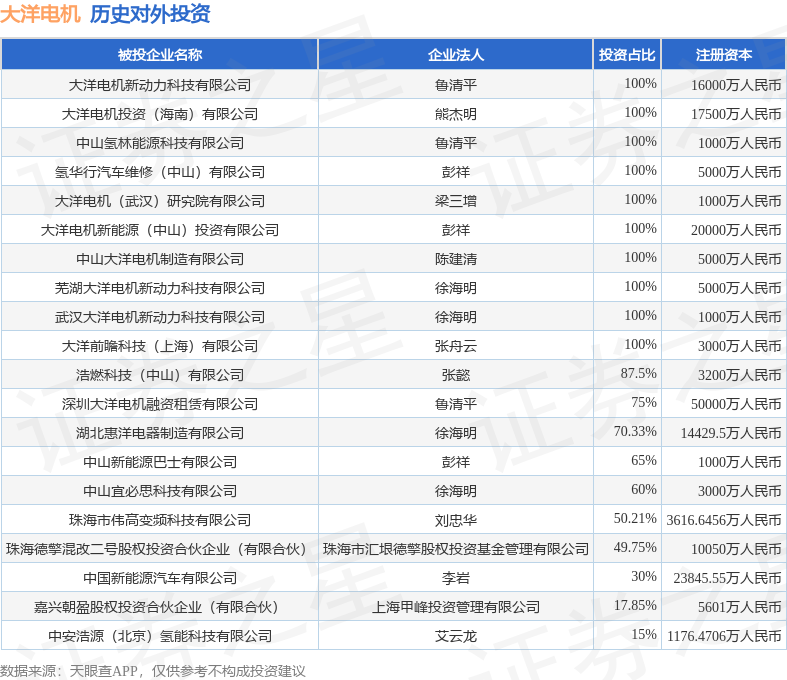Click the 65% investment ratio
Viewport: 787px width, 680px height.
pyautogui.click(x=644, y=460)
